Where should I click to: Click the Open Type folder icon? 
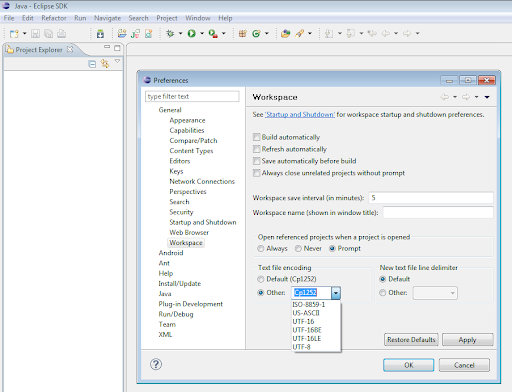pyautogui.click(x=285, y=34)
